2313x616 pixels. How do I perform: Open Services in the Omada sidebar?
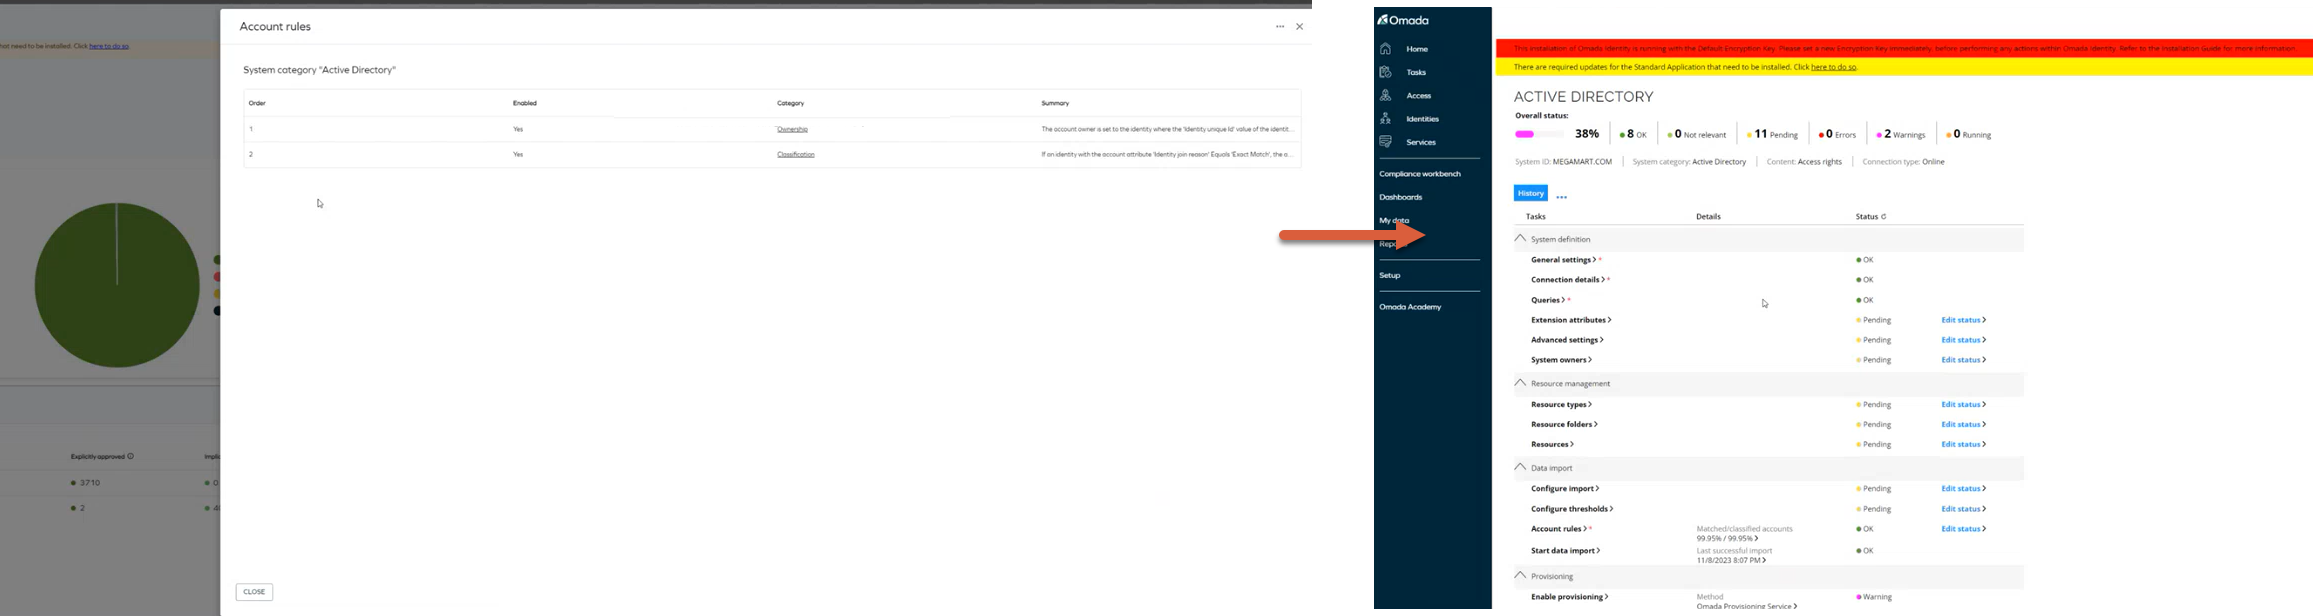pyautogui.click(x=1421, y=143)
